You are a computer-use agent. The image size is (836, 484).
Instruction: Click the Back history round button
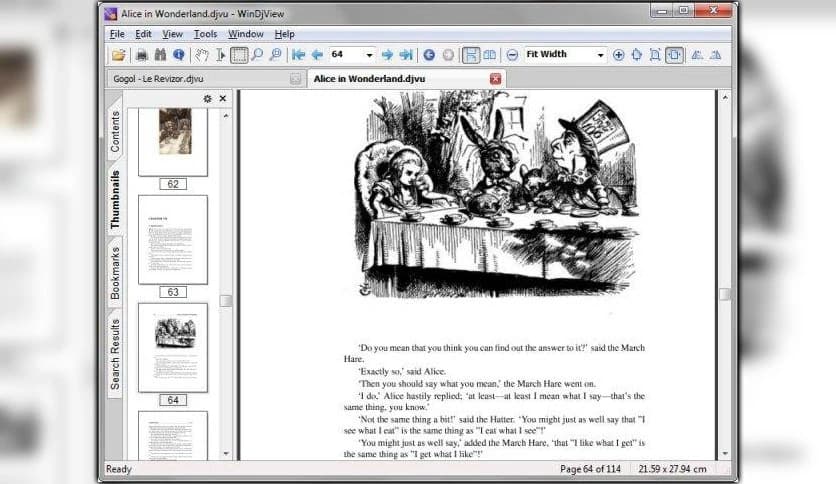click(429, 55)
